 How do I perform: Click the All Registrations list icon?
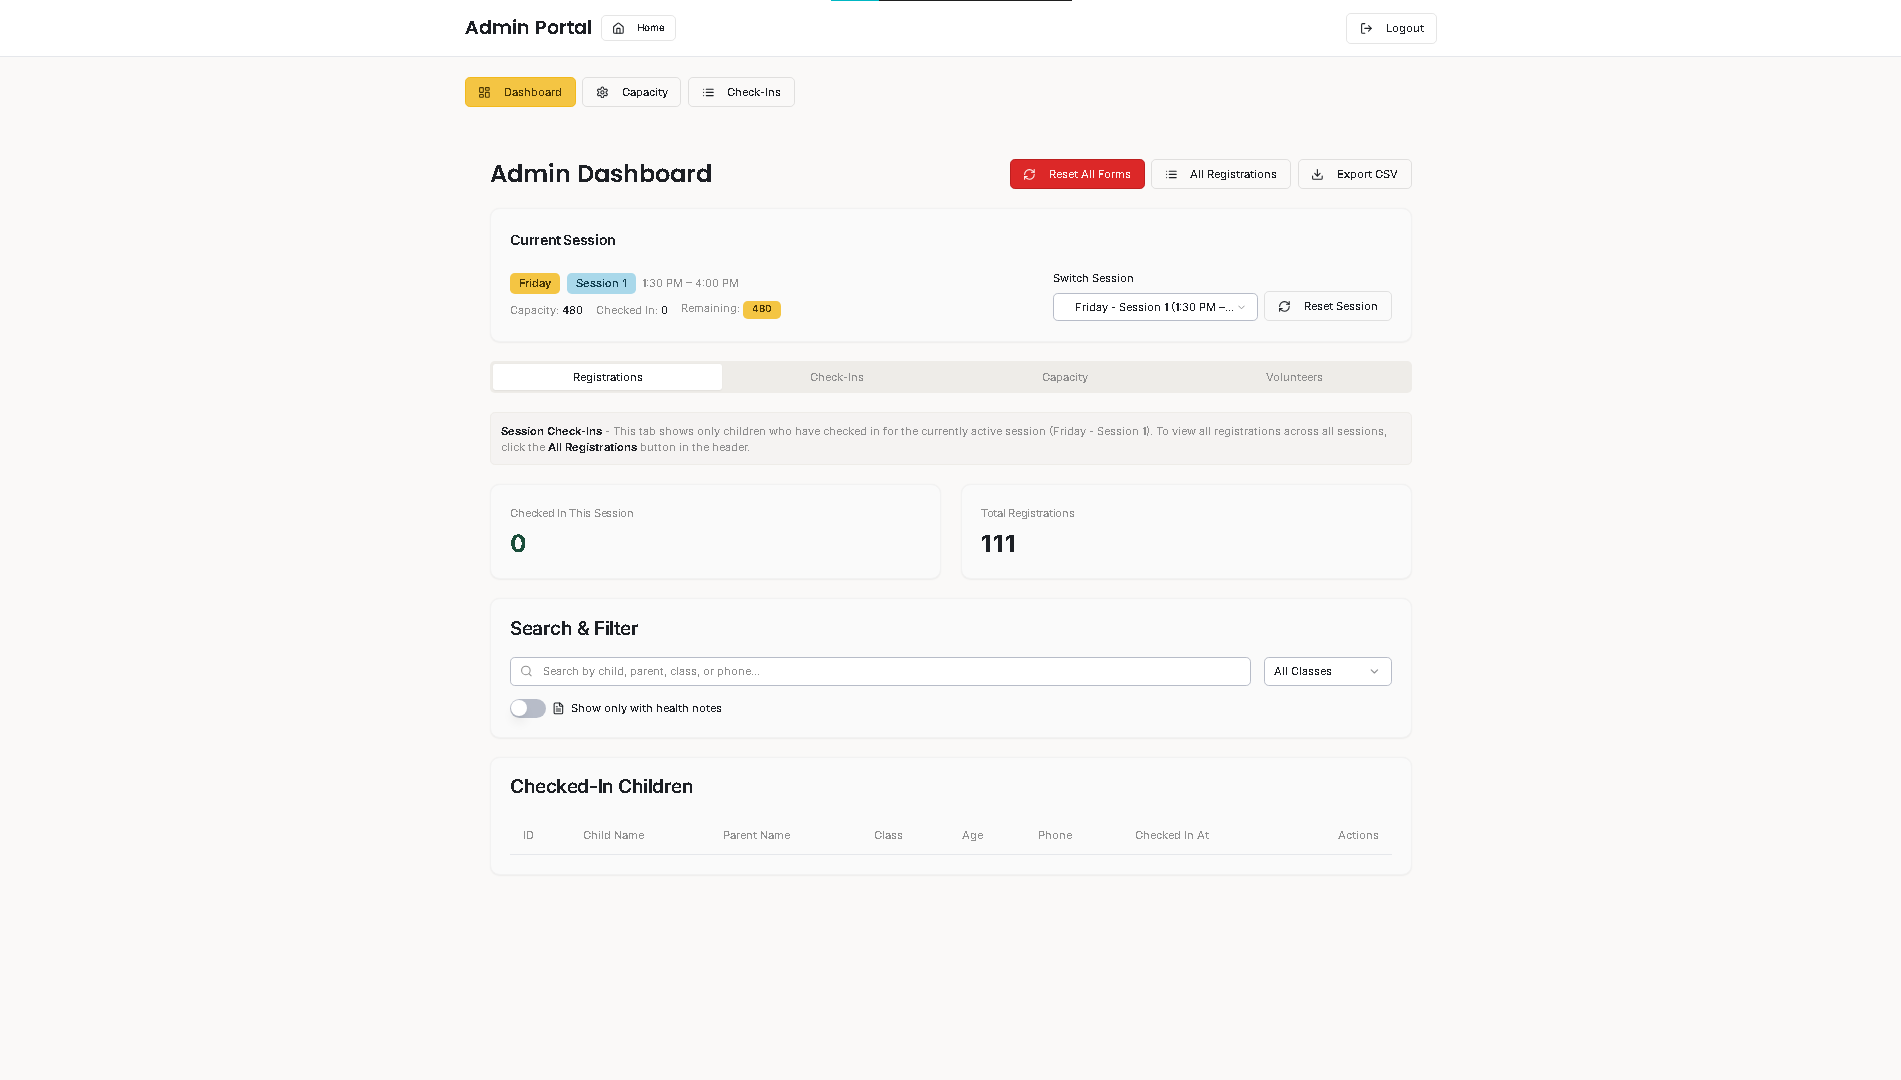click(x=1171, y=175)
